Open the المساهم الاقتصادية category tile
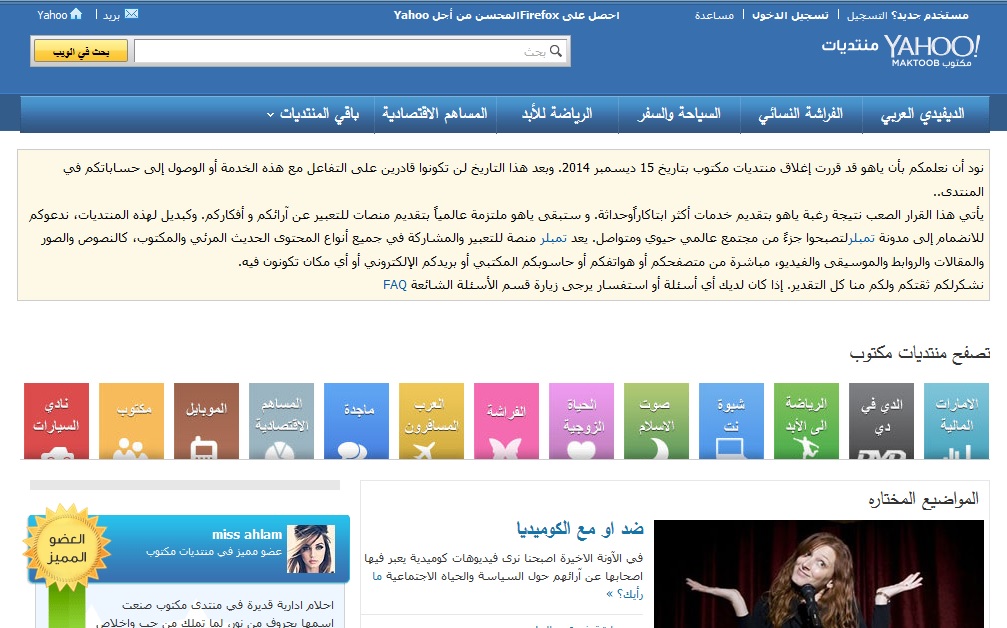The image size is (1007, 628). (281, 421)
